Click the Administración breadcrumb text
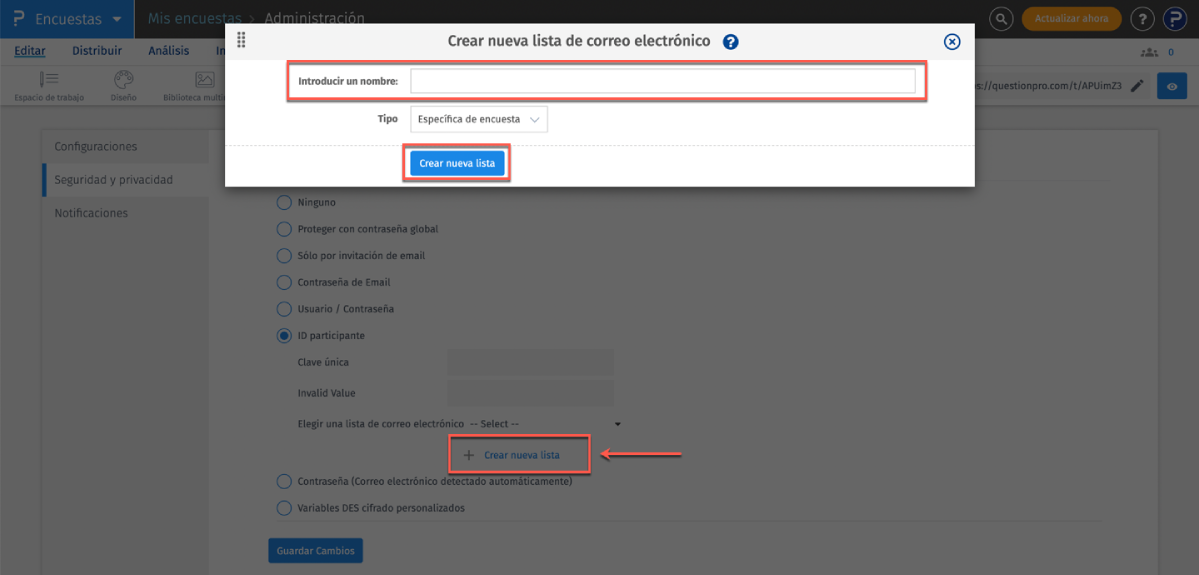Screen dimensions: 1199x575 [x=314, y=18]
